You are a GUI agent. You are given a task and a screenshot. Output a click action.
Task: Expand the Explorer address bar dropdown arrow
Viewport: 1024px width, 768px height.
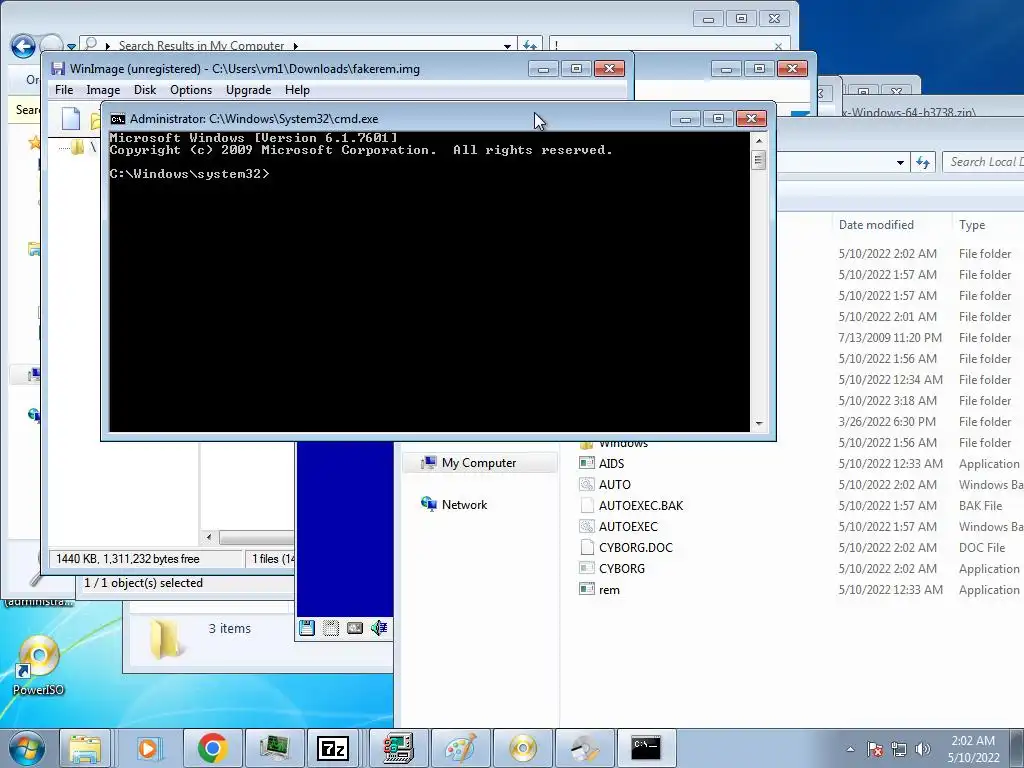click(900, 163)
